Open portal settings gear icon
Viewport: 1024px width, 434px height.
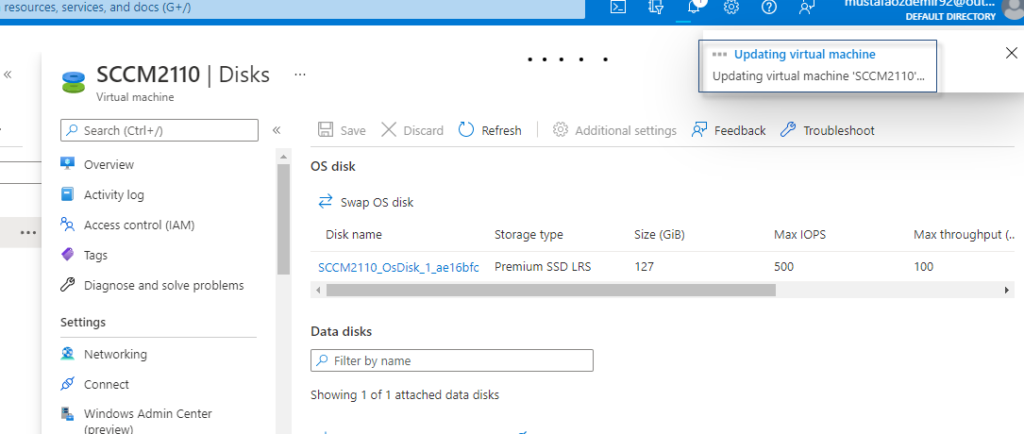pyautogui.click(x=731, y=7)
